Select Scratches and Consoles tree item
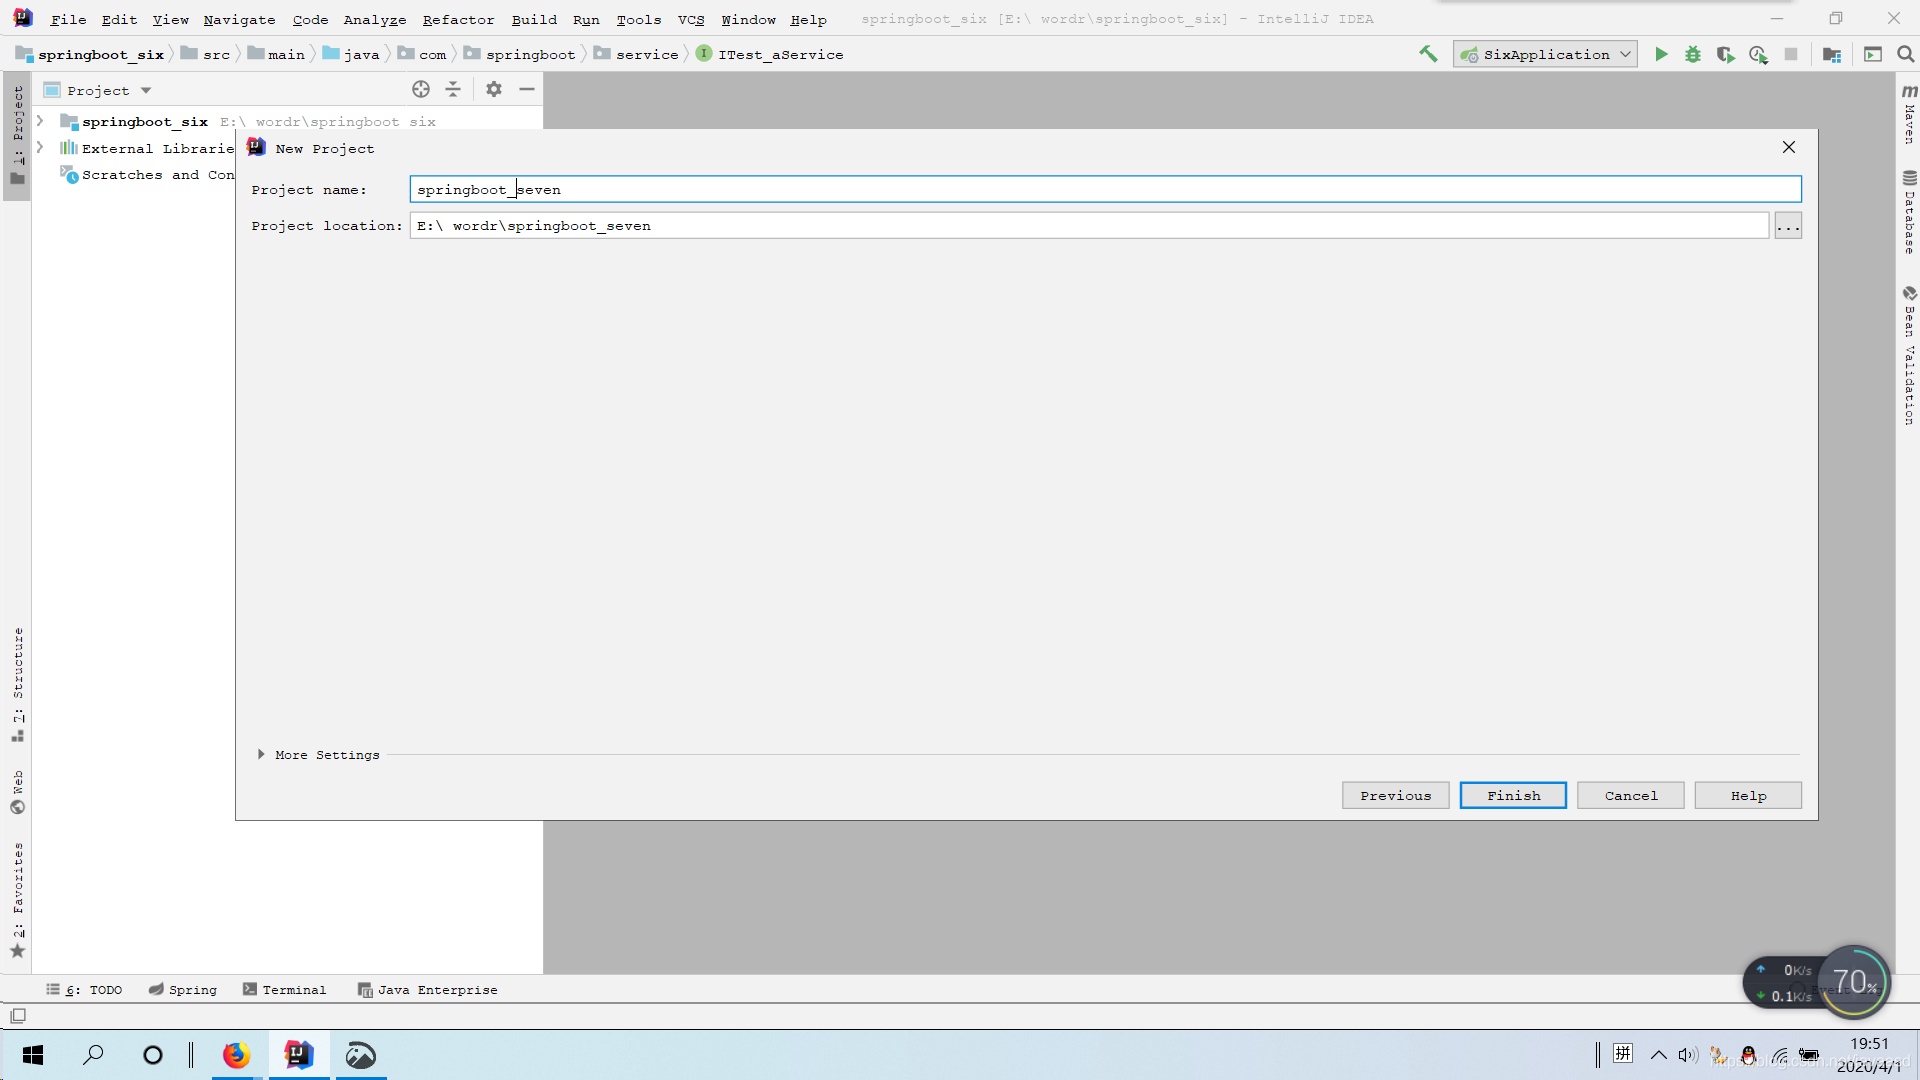This screenshot has width=1920, height=1080. pyautogui.click(x=147, y=175)
